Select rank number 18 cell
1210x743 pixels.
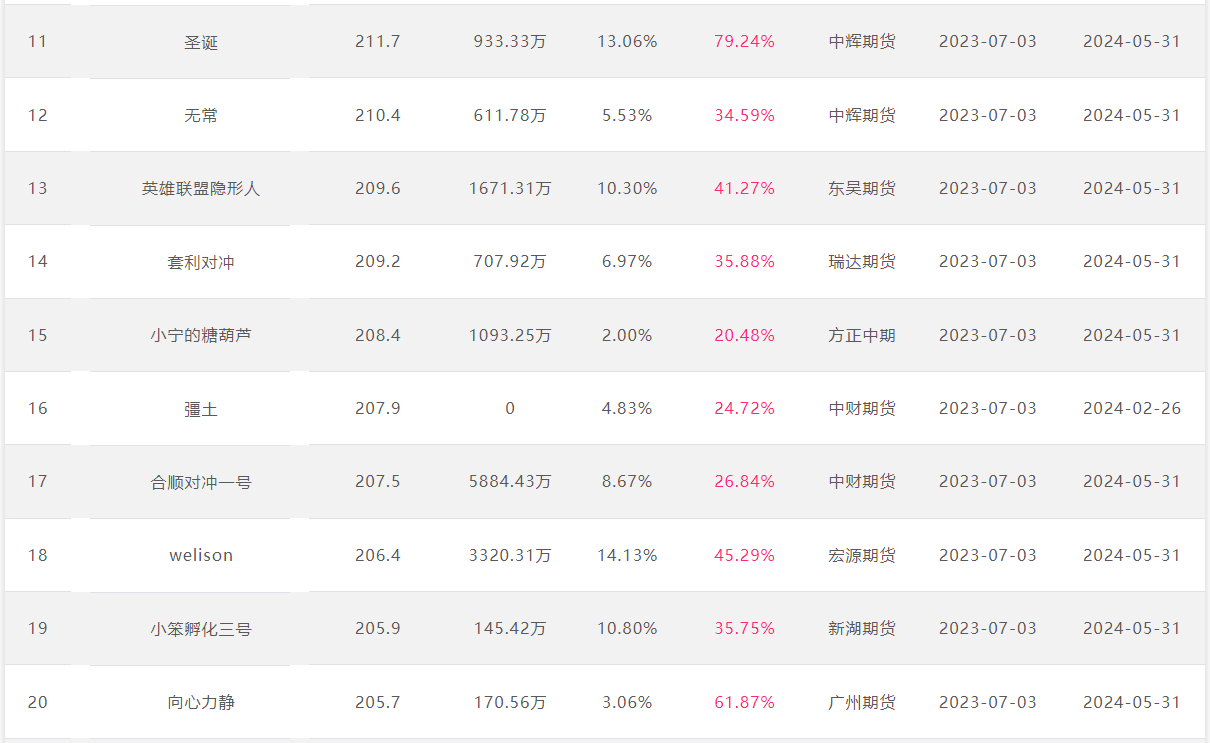(x=37, y=555)
